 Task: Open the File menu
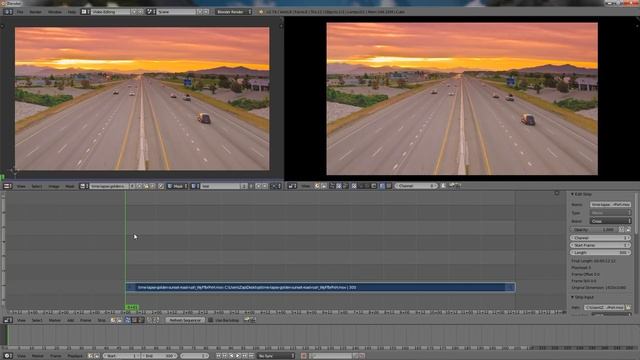20,12
